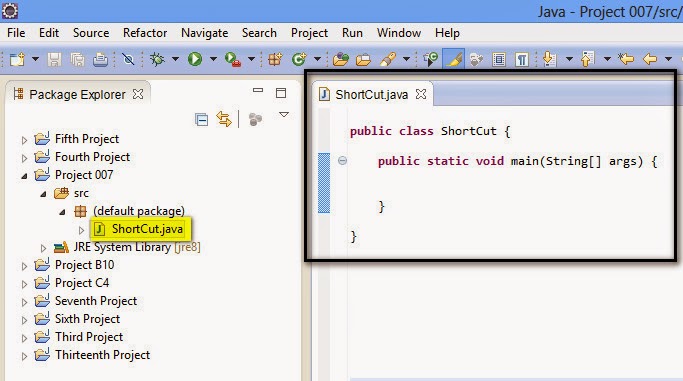
Task: Click the Focus on Active Task icon
Action: coord(255,119)
